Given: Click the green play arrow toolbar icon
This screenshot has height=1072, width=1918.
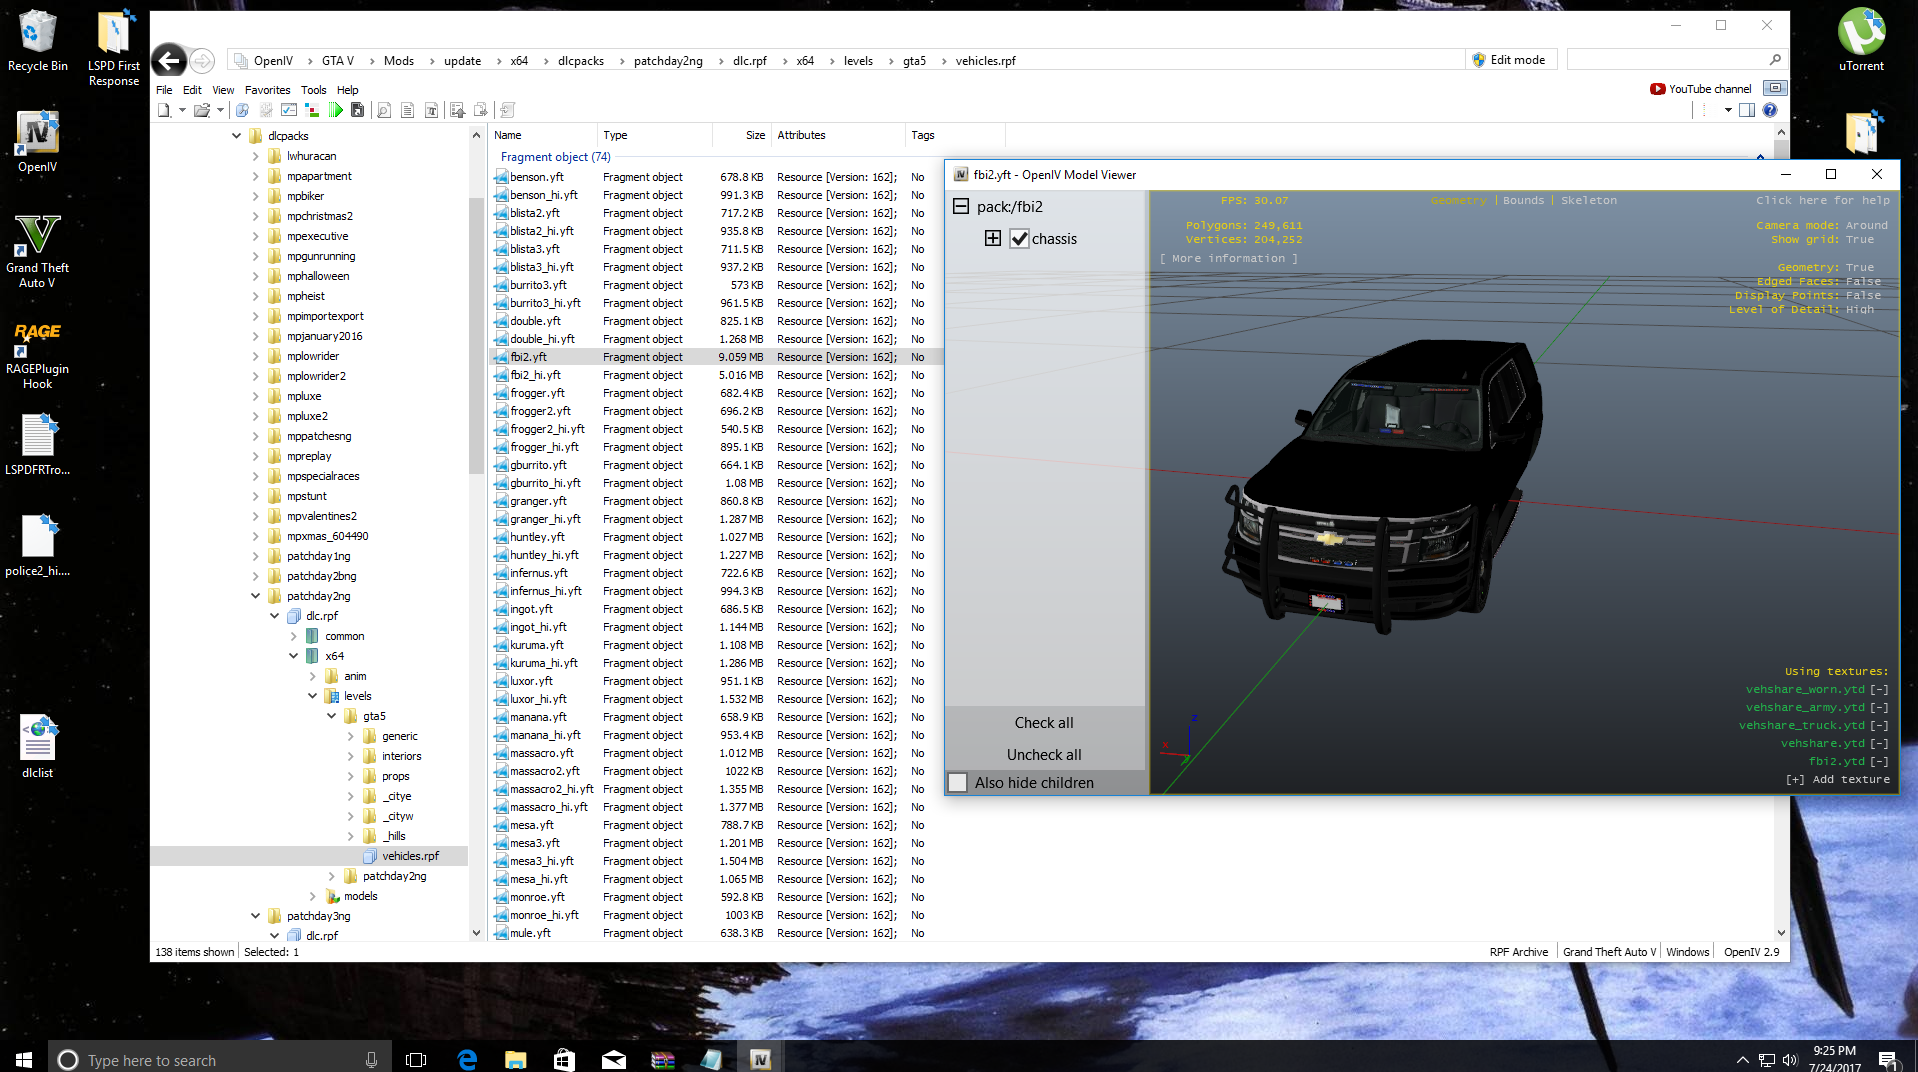Looking at the screenshot, I should click(x=336, y=110).
